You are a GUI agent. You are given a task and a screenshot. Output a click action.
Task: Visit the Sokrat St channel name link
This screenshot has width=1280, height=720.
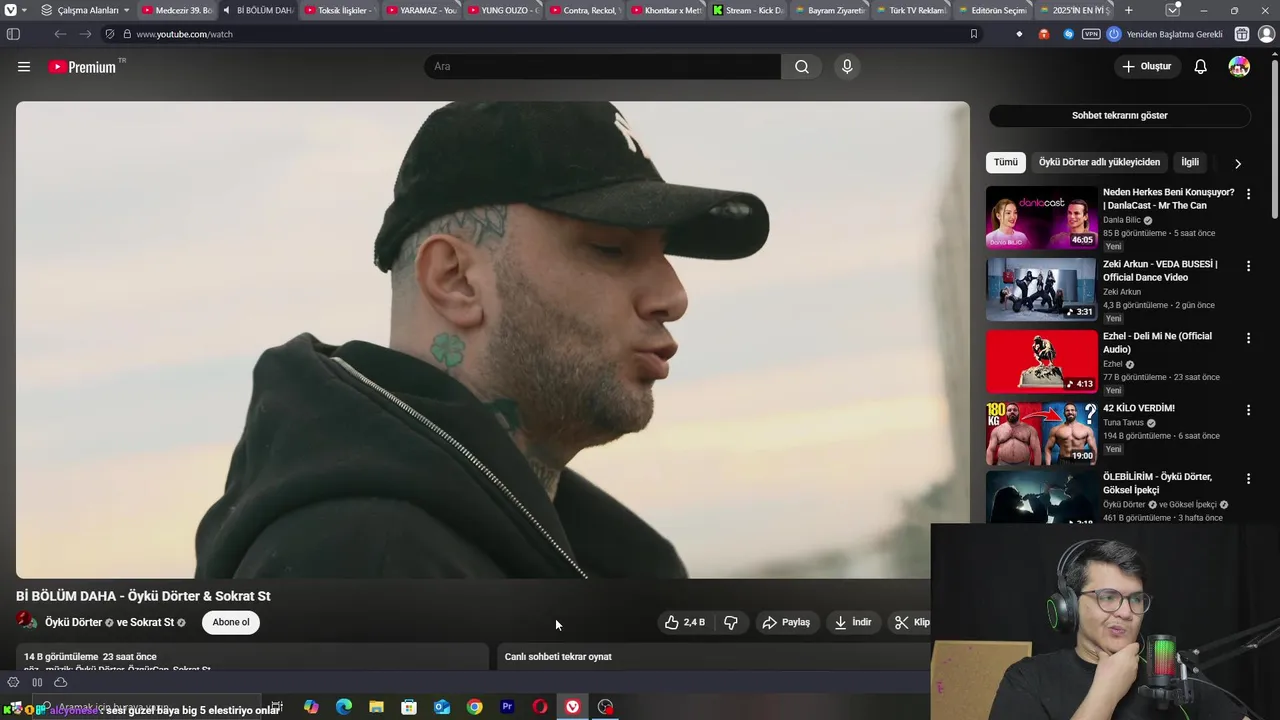click(152, 622)
